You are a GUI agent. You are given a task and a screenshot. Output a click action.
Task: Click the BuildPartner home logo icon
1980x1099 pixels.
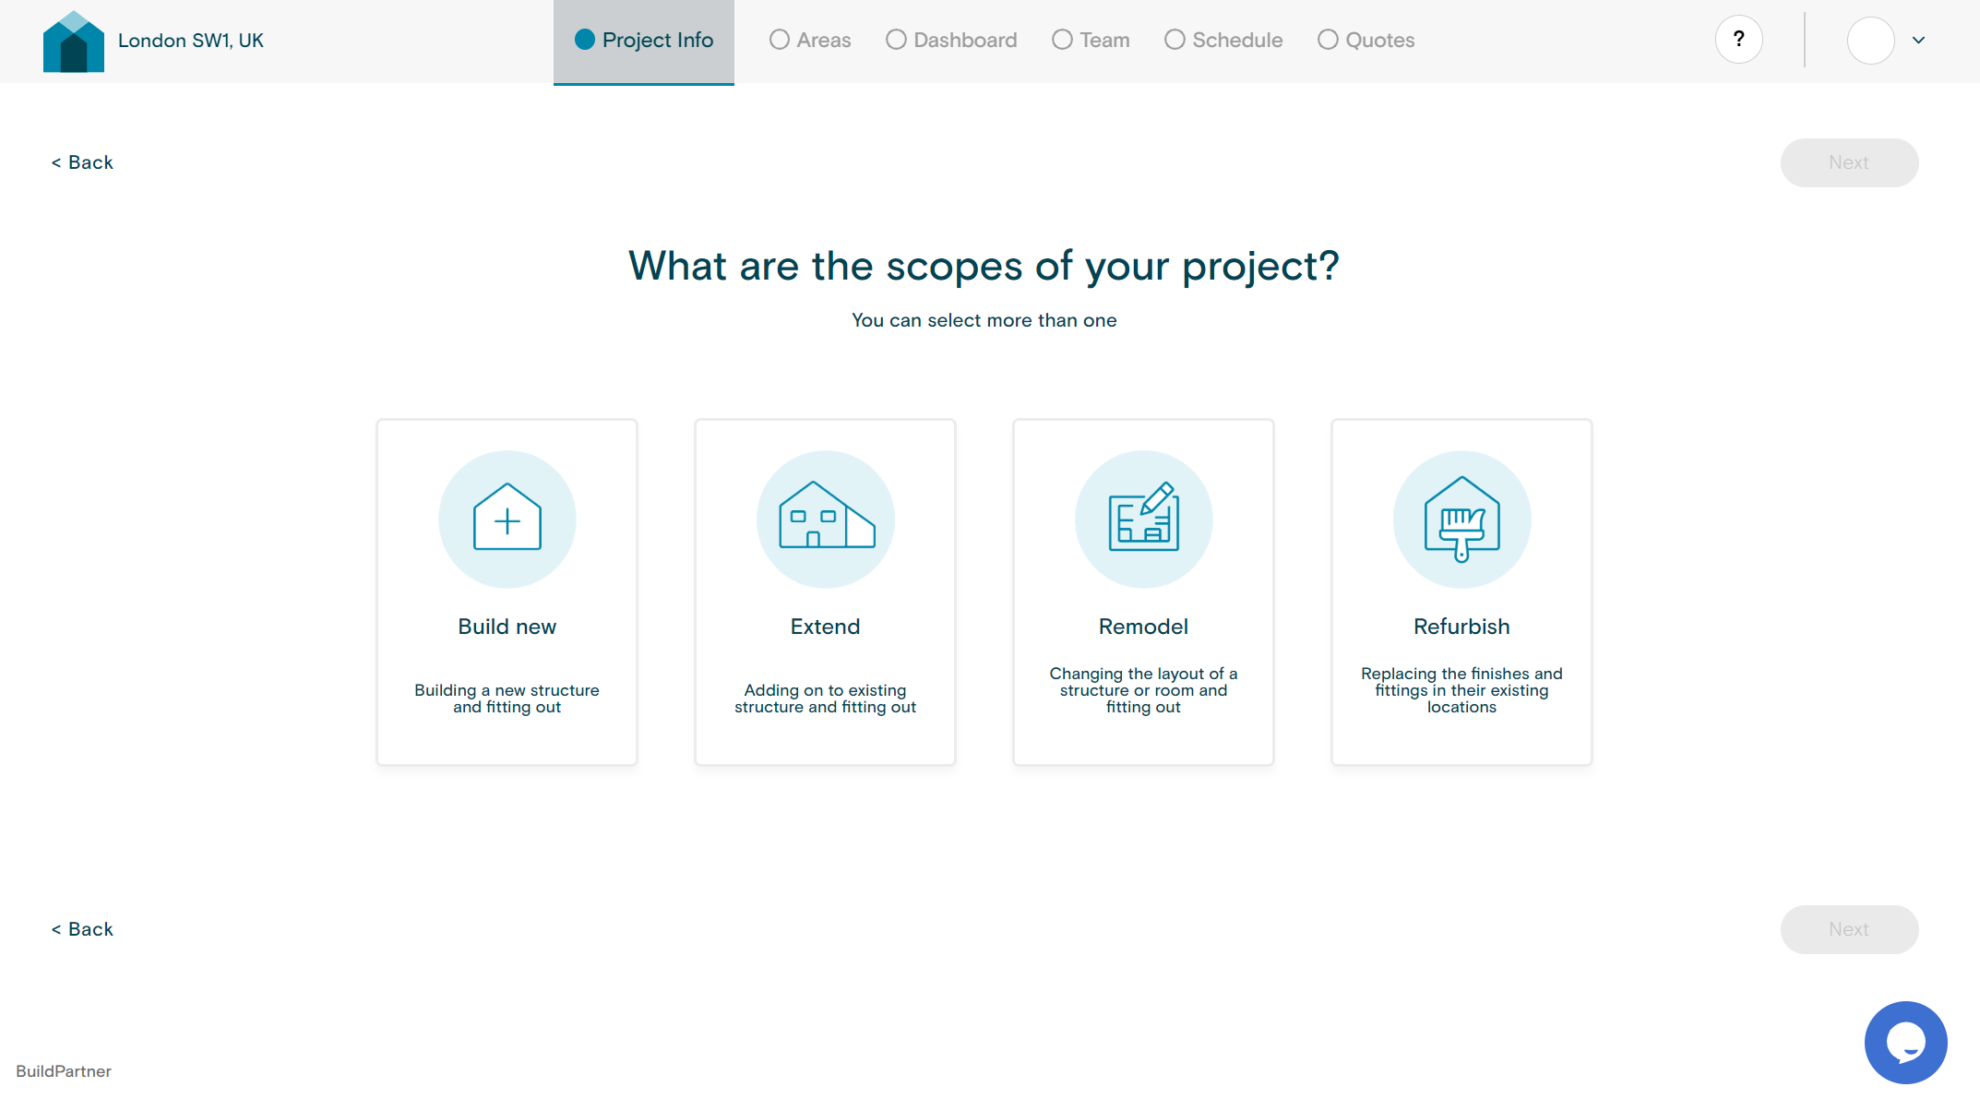coord(73,39)
